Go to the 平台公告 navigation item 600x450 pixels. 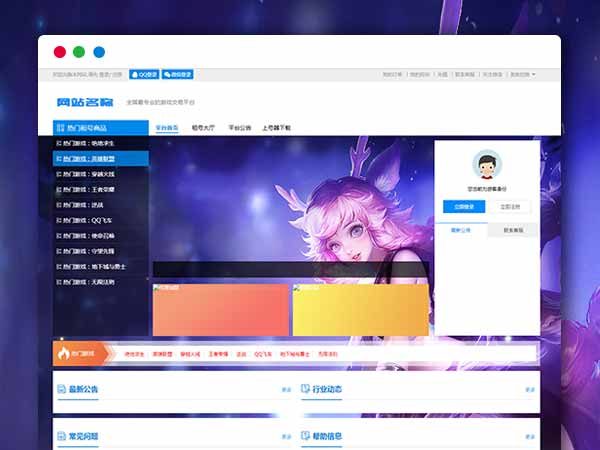tap(240, 128)
